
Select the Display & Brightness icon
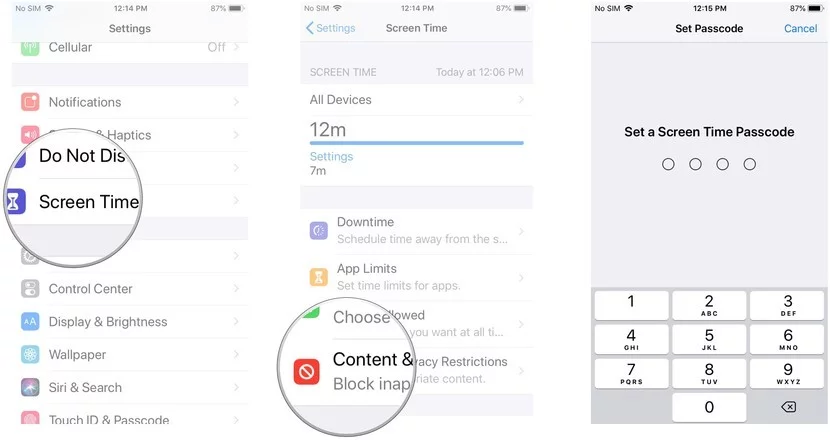coord(30,321)
